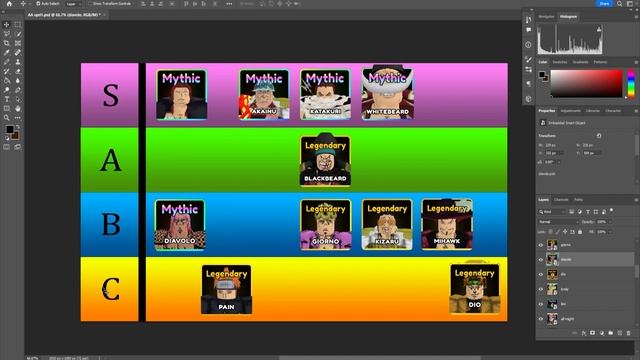
Task: Click the hue spectrum slider in Color panel
Action: tap(631, 83)
